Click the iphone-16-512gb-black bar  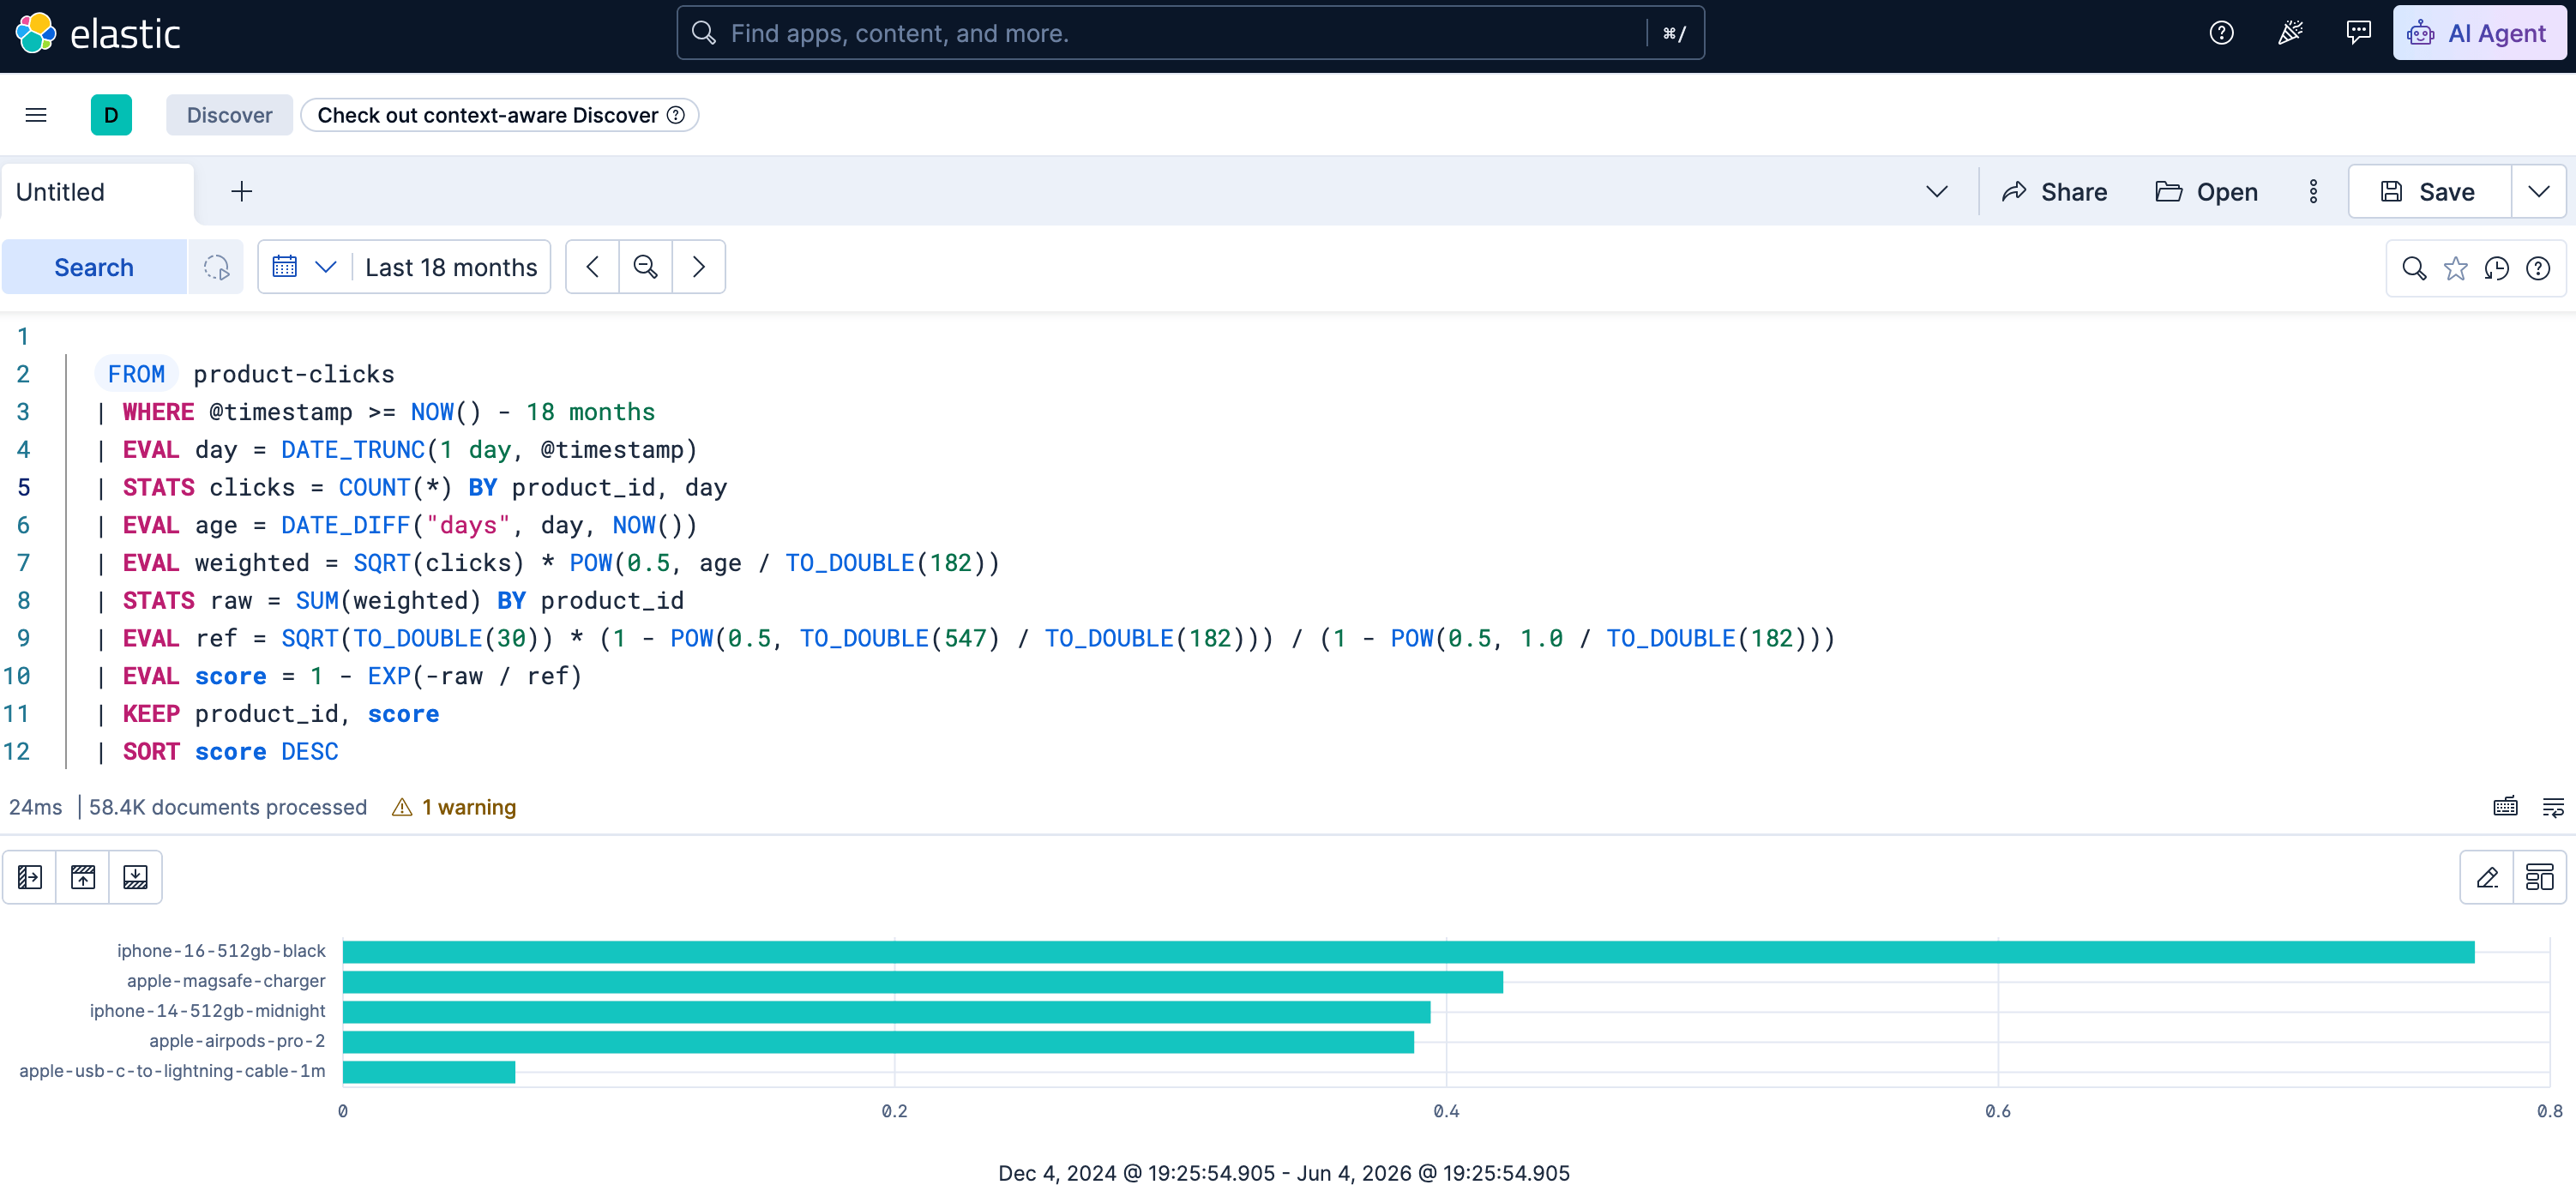click(x=1408, y=951)
